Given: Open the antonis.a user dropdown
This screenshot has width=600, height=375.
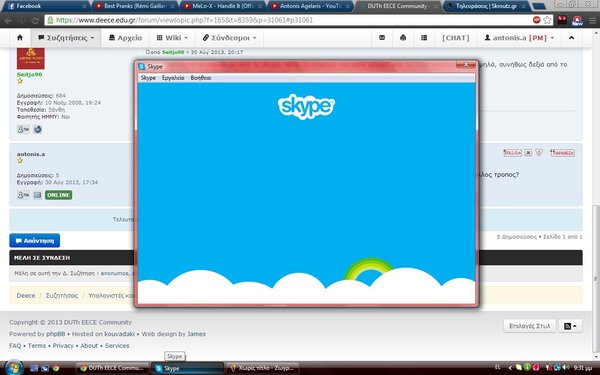Looking at the screenshot, I should click(519, 38).
